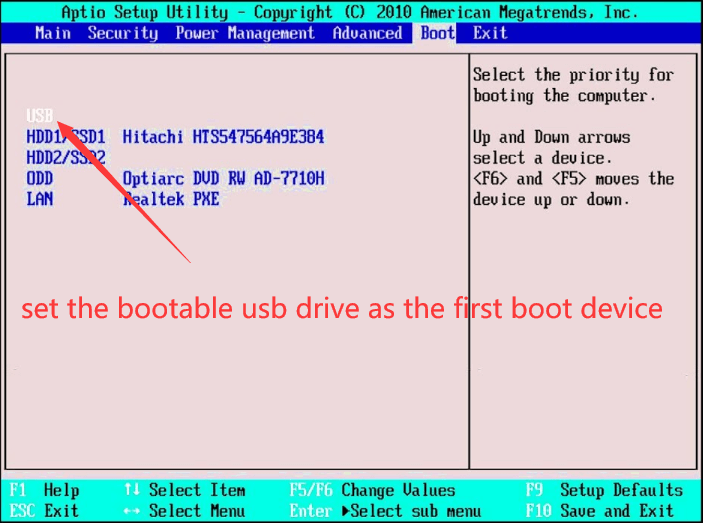Image resolution: width=703 pixels, height=523 pixels.
Task: Click the Hitachi HTS547564A9E384 drive name
Action: pos(223,137)
